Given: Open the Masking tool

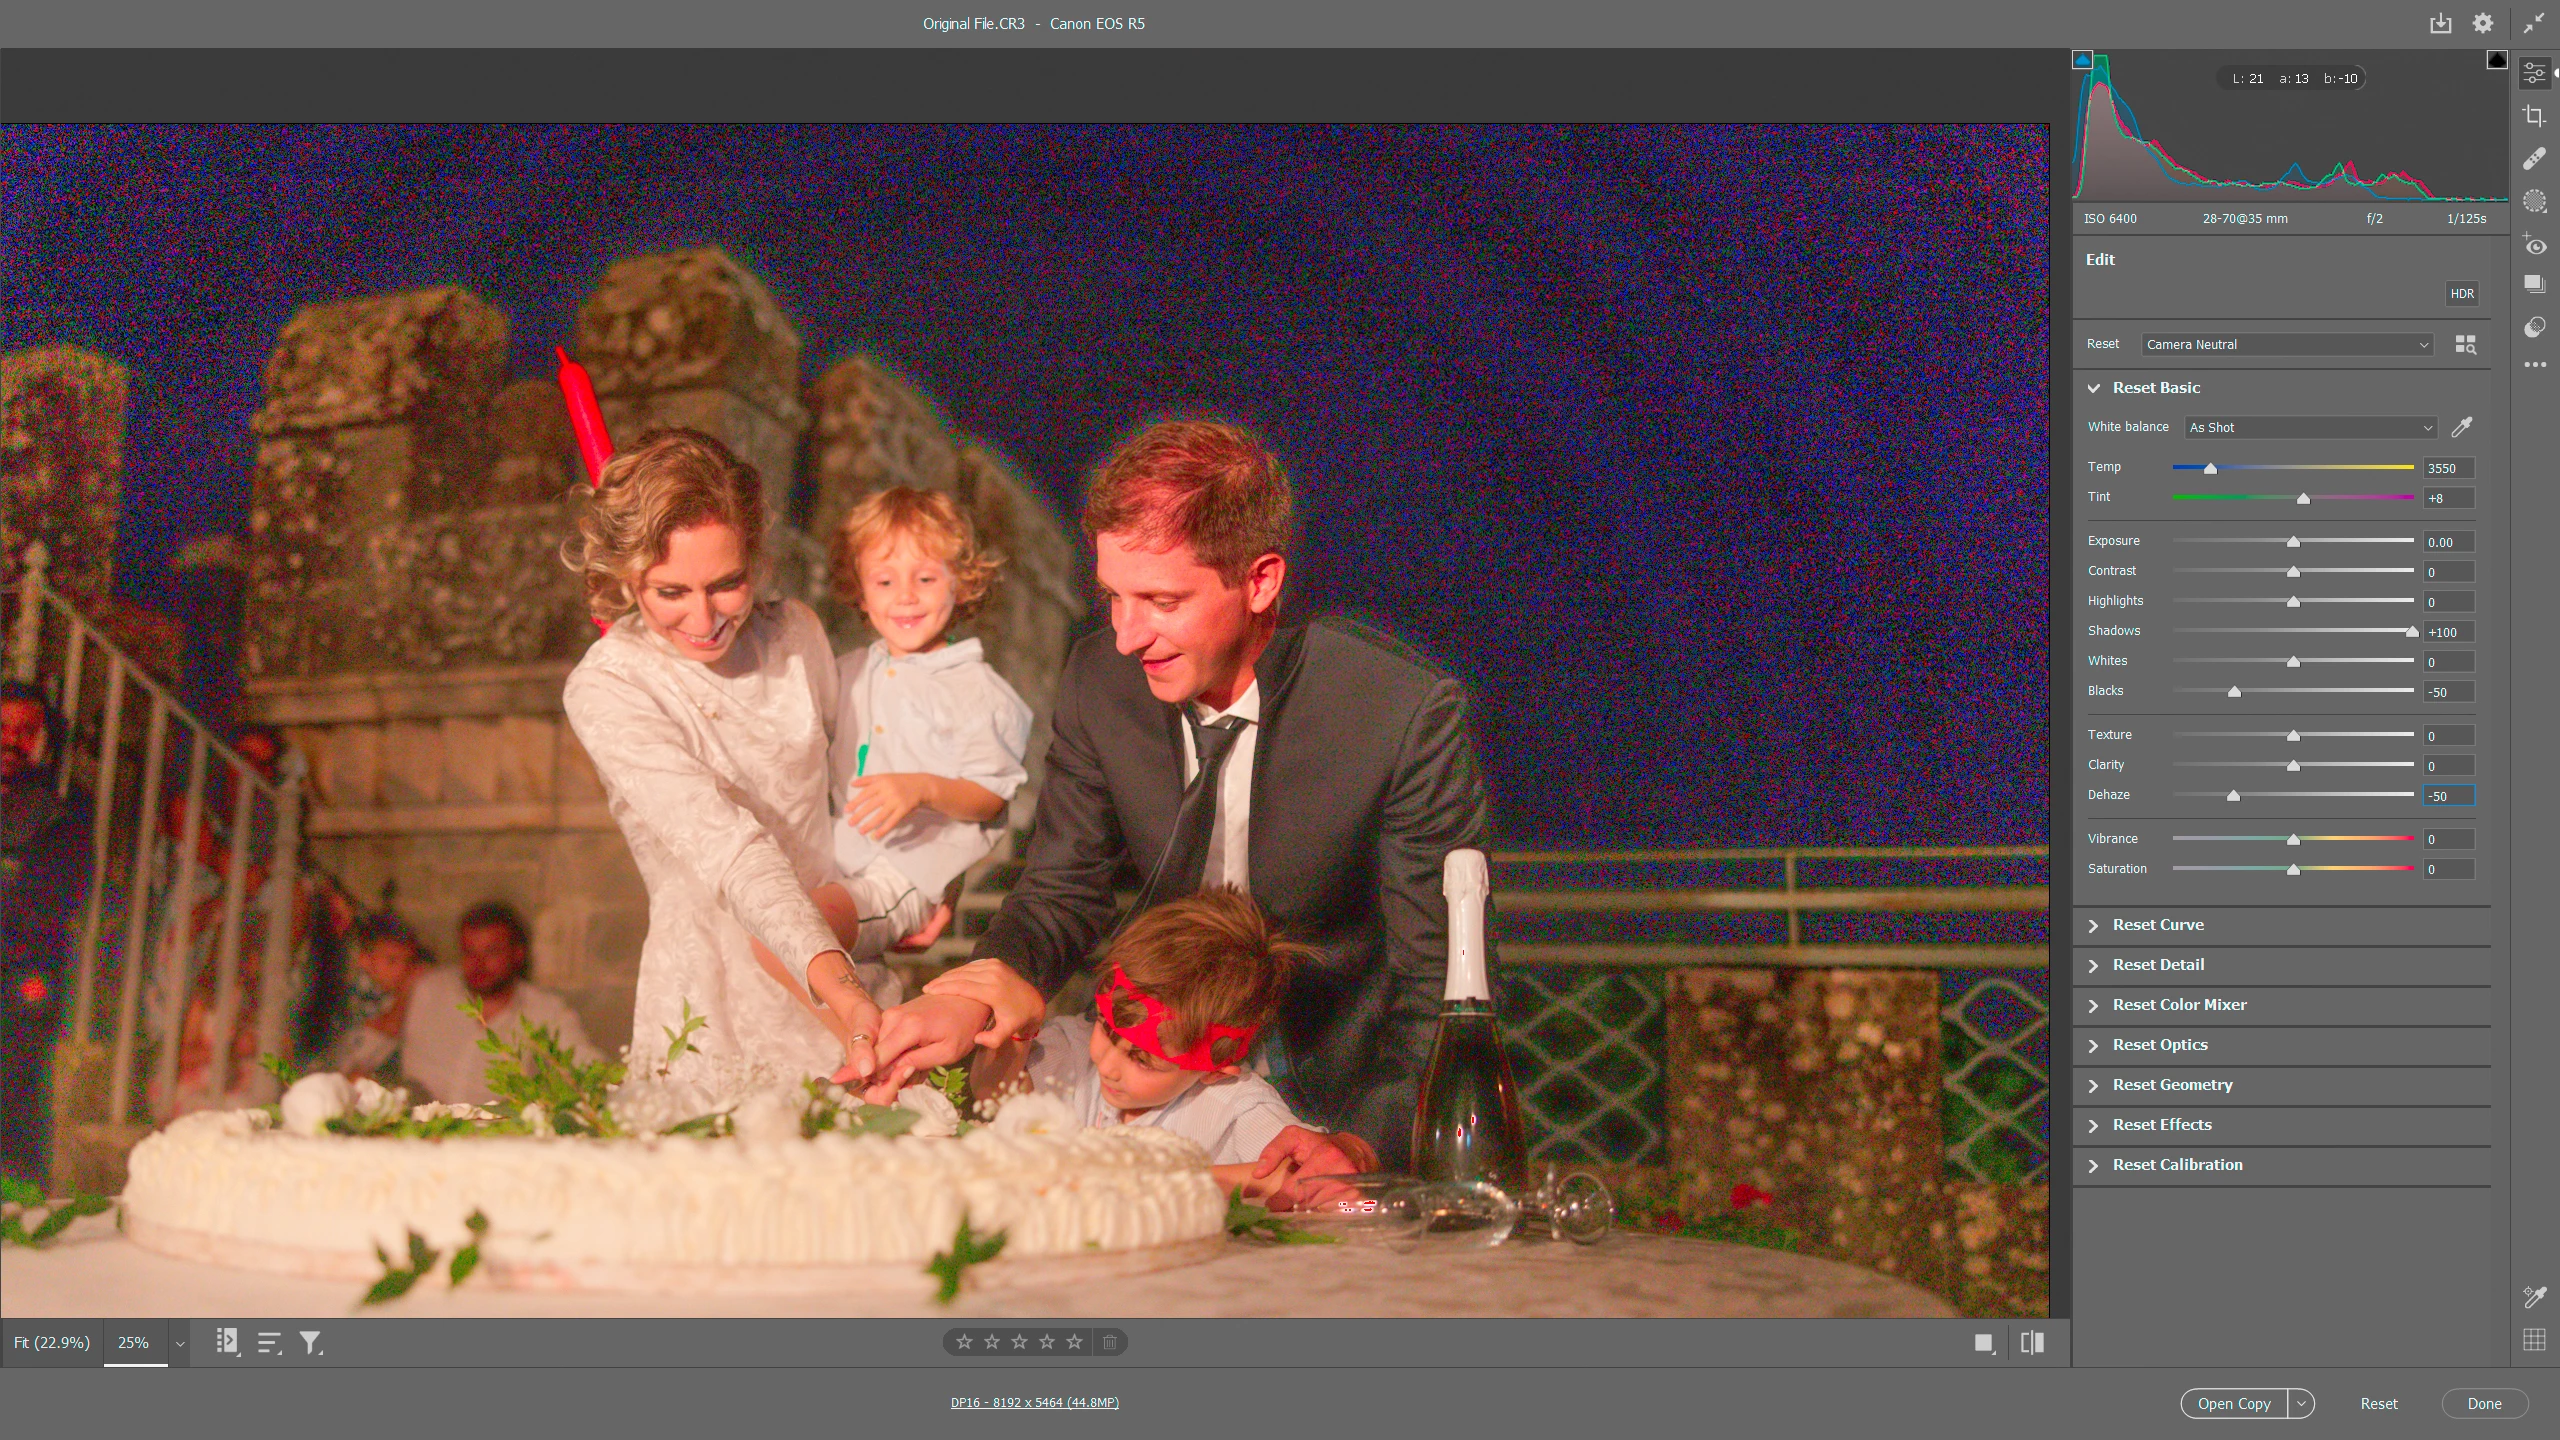Looking at the screenshot, I should 2534,202.
